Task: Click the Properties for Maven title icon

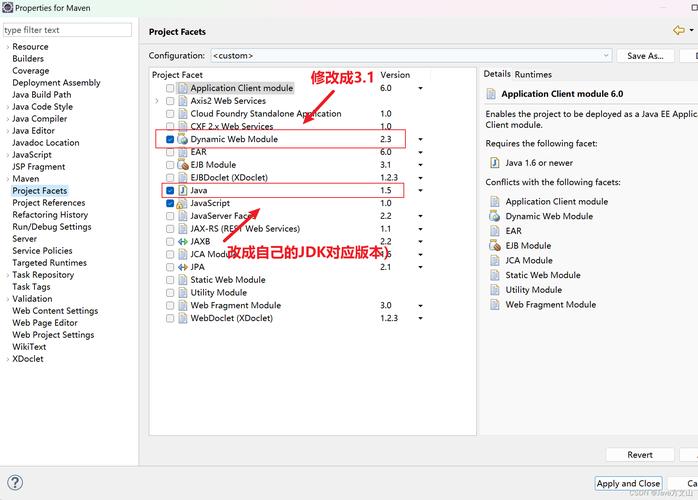Action: pos(8,8)
